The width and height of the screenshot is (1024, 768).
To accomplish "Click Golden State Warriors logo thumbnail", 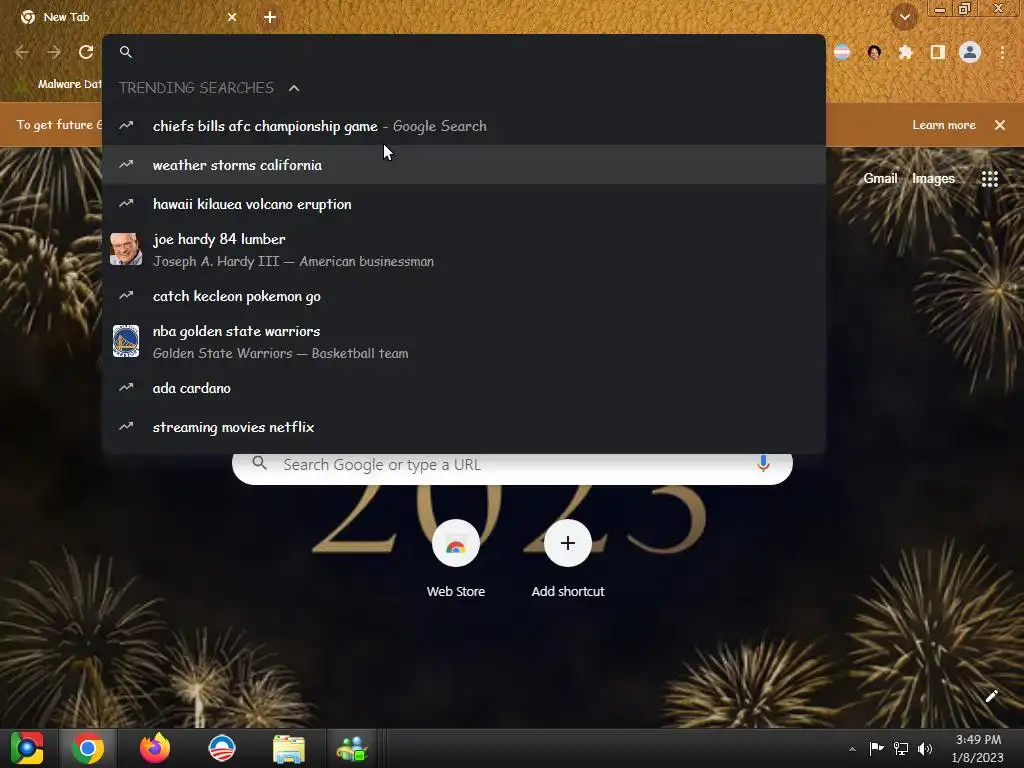I will point(126,341).
